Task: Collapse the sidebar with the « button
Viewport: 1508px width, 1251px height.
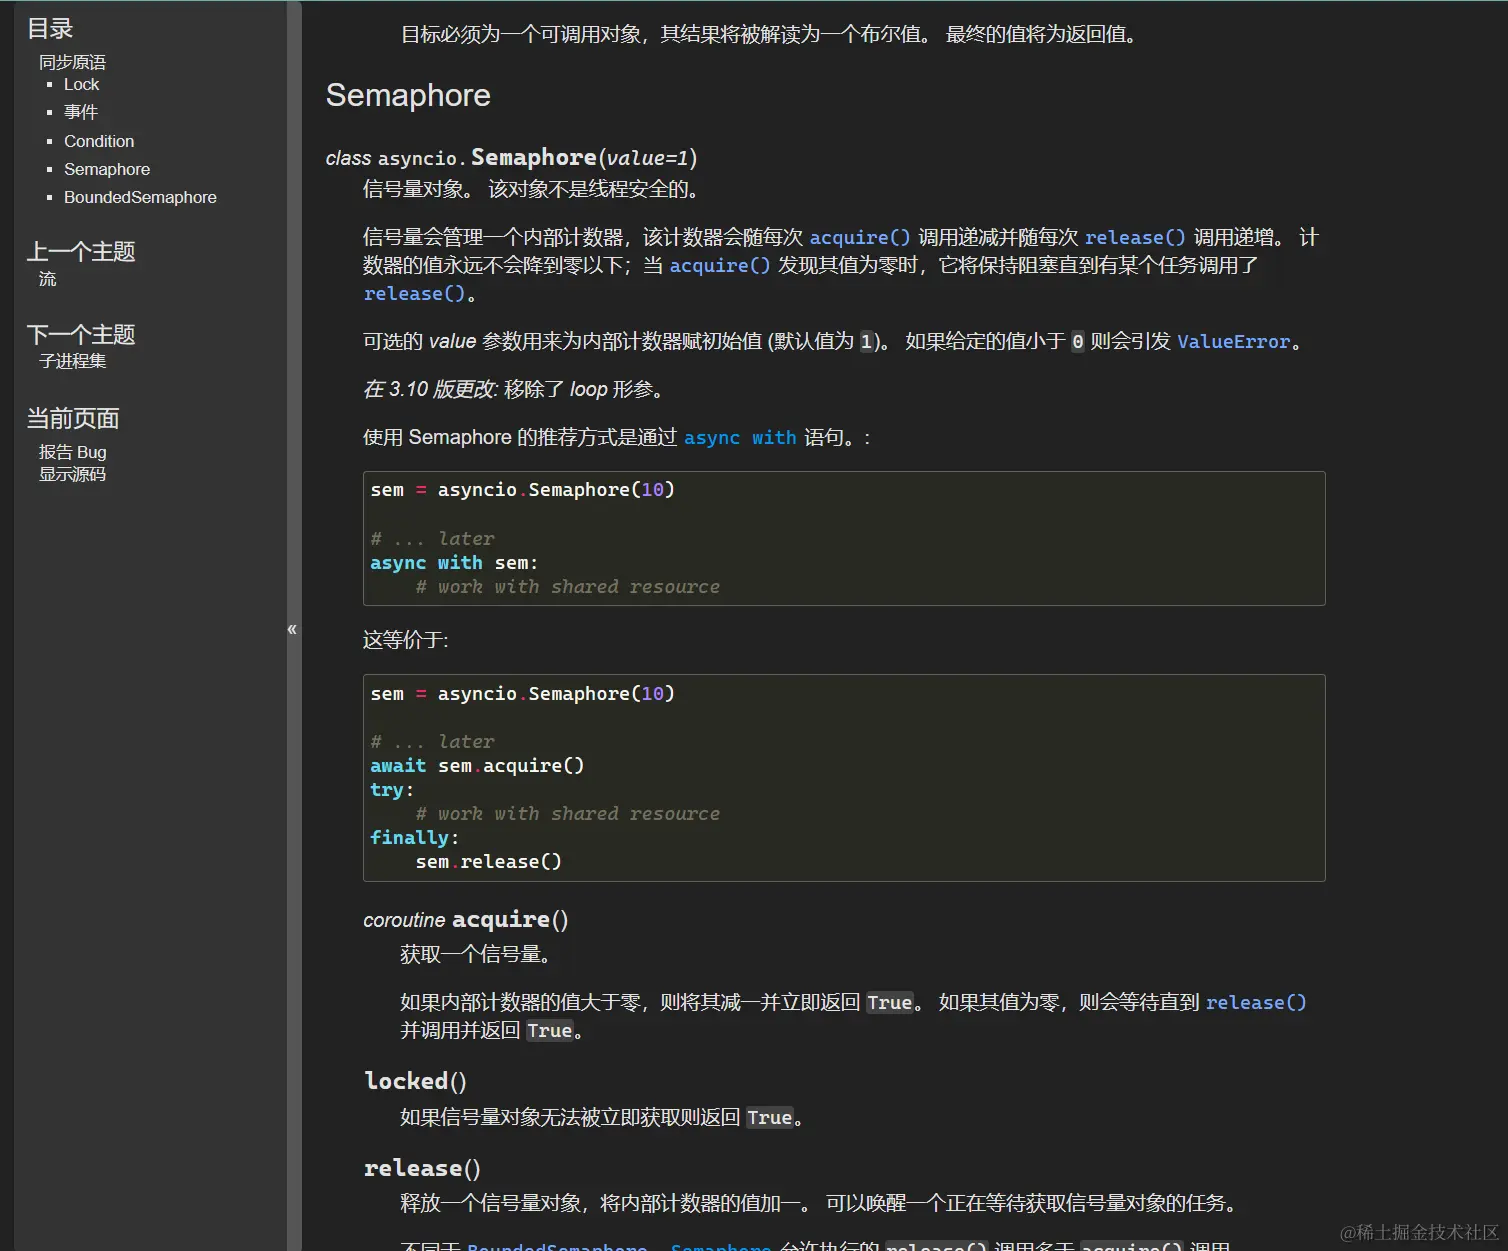Action: point(292,629)
